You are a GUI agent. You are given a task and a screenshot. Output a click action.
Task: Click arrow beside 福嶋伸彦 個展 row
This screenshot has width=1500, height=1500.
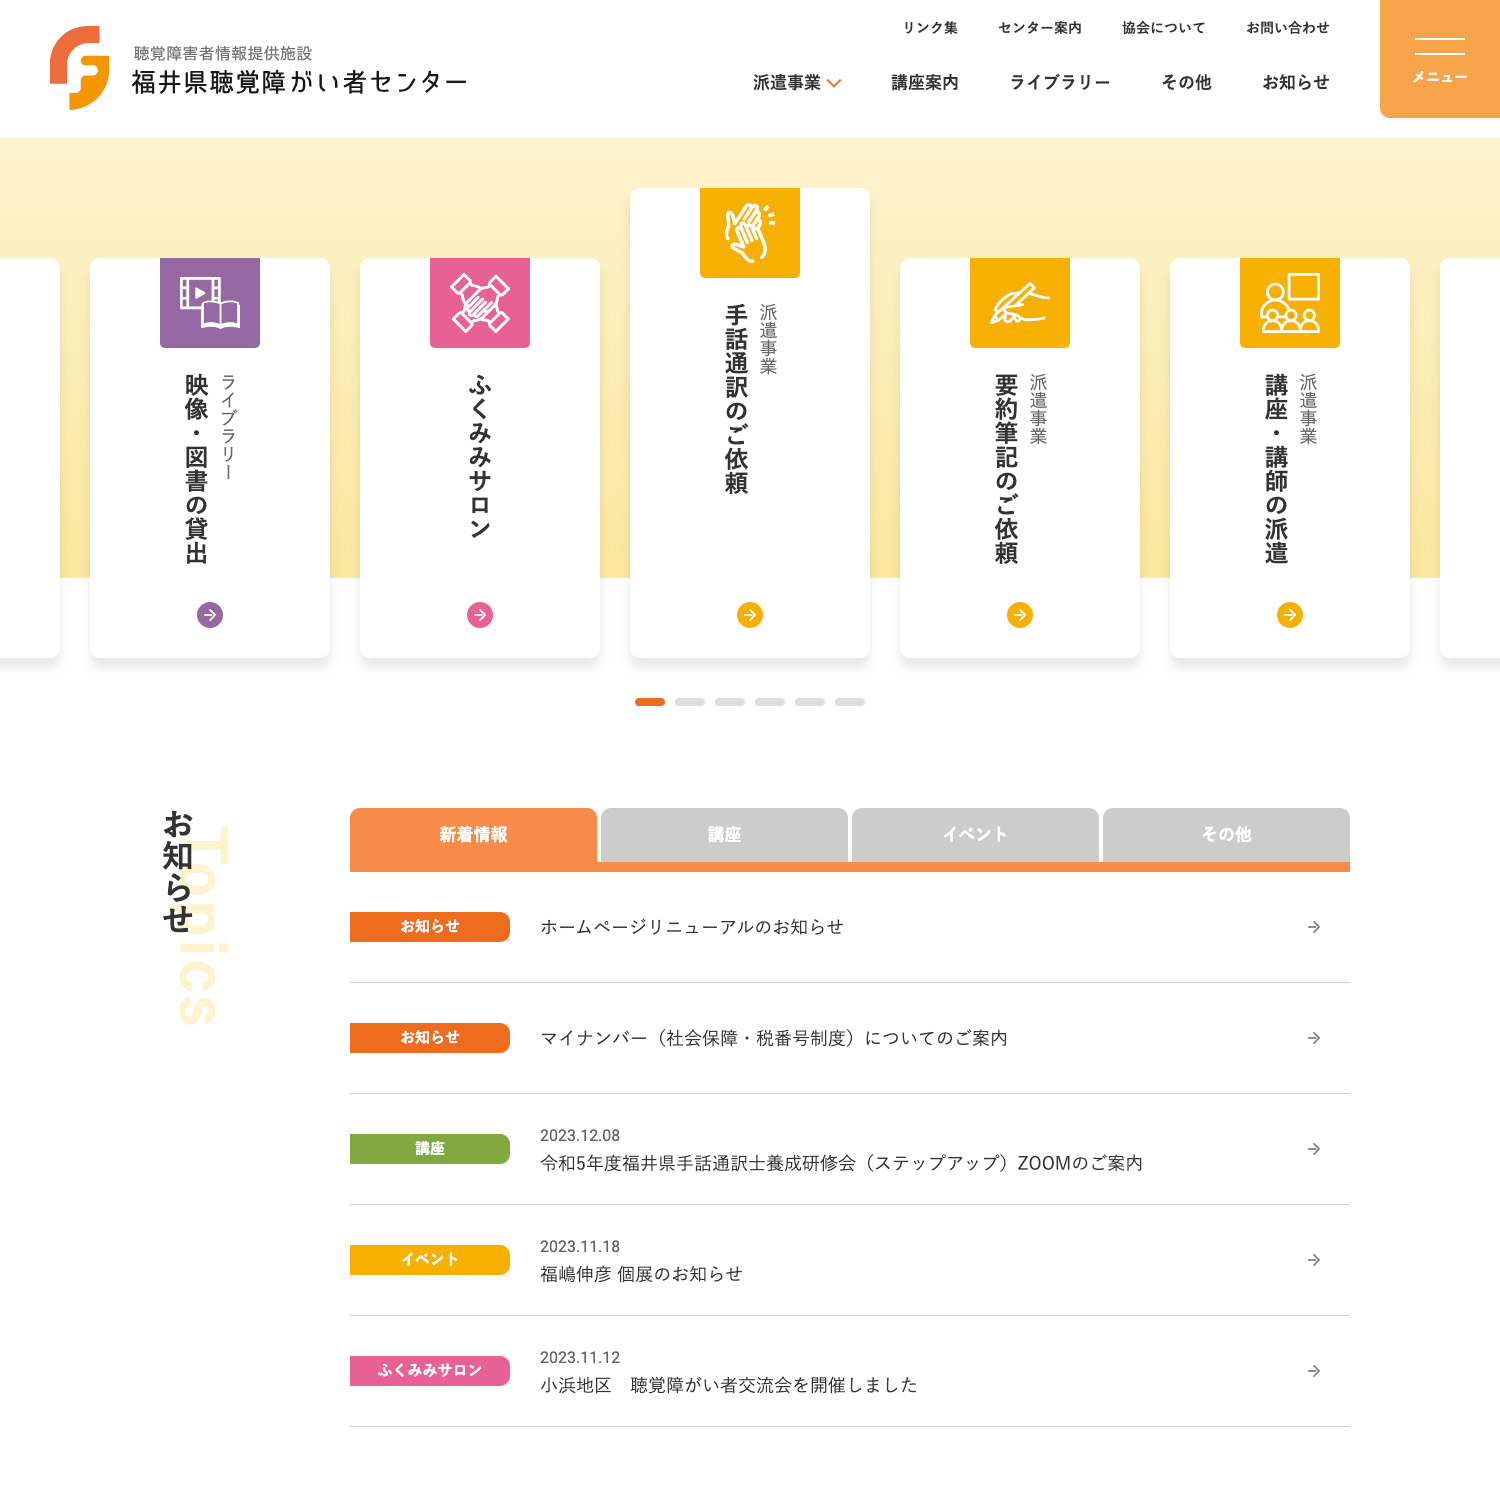pos(1314,1260)
